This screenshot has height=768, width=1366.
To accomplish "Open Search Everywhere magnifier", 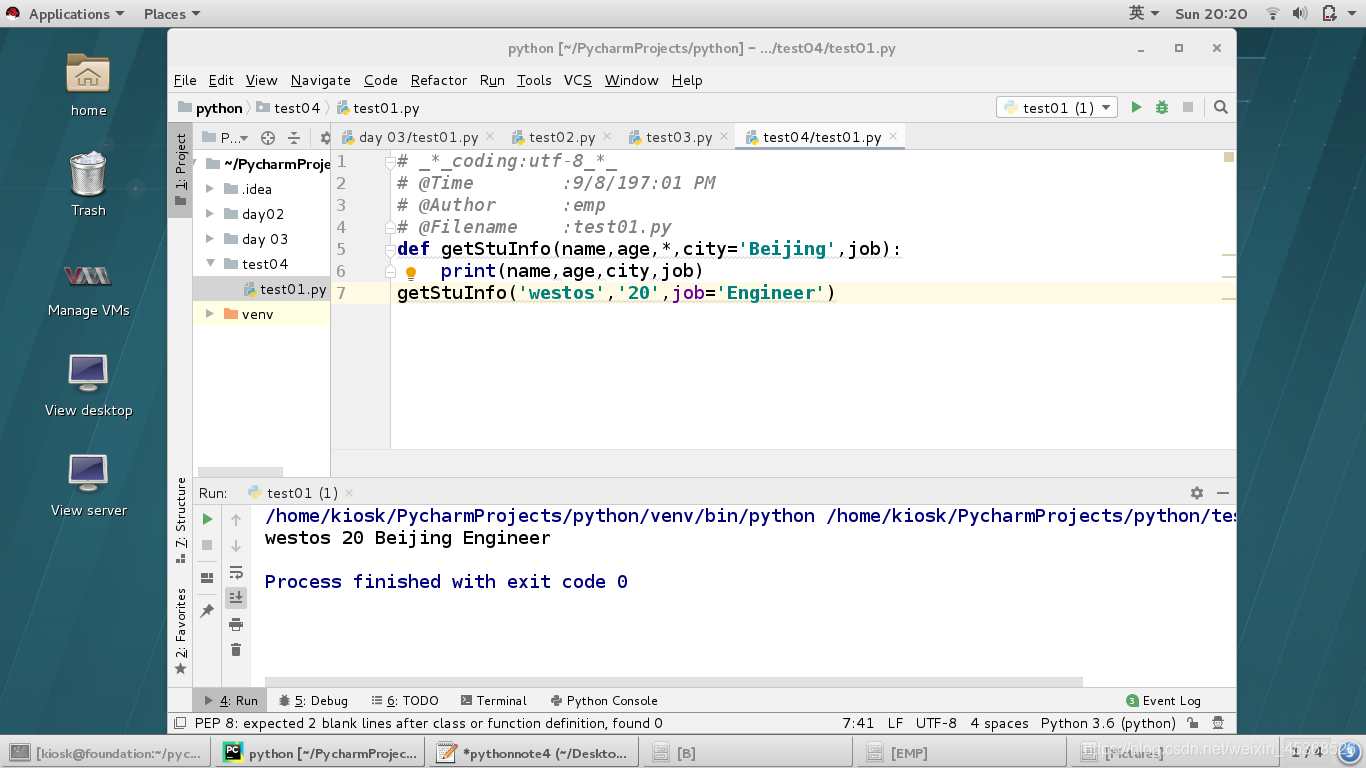I will pyautogui.click(x=1221, y=107).
